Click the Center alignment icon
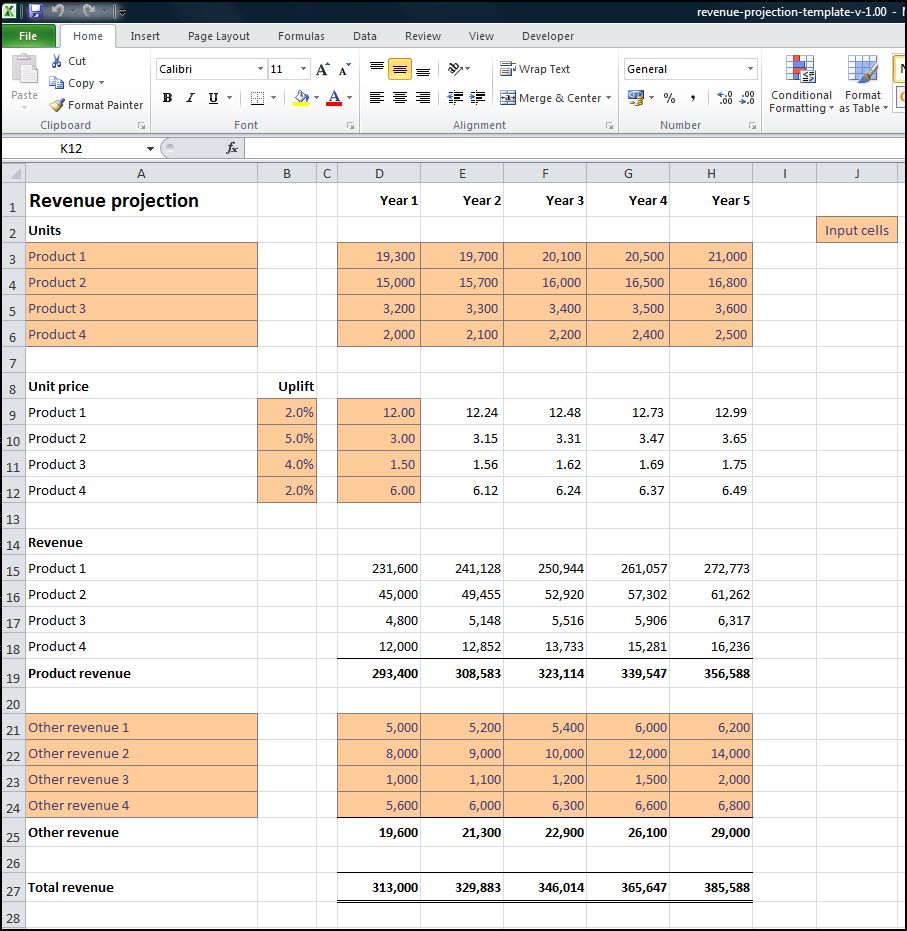907x931 pixels. coord(398,99)
